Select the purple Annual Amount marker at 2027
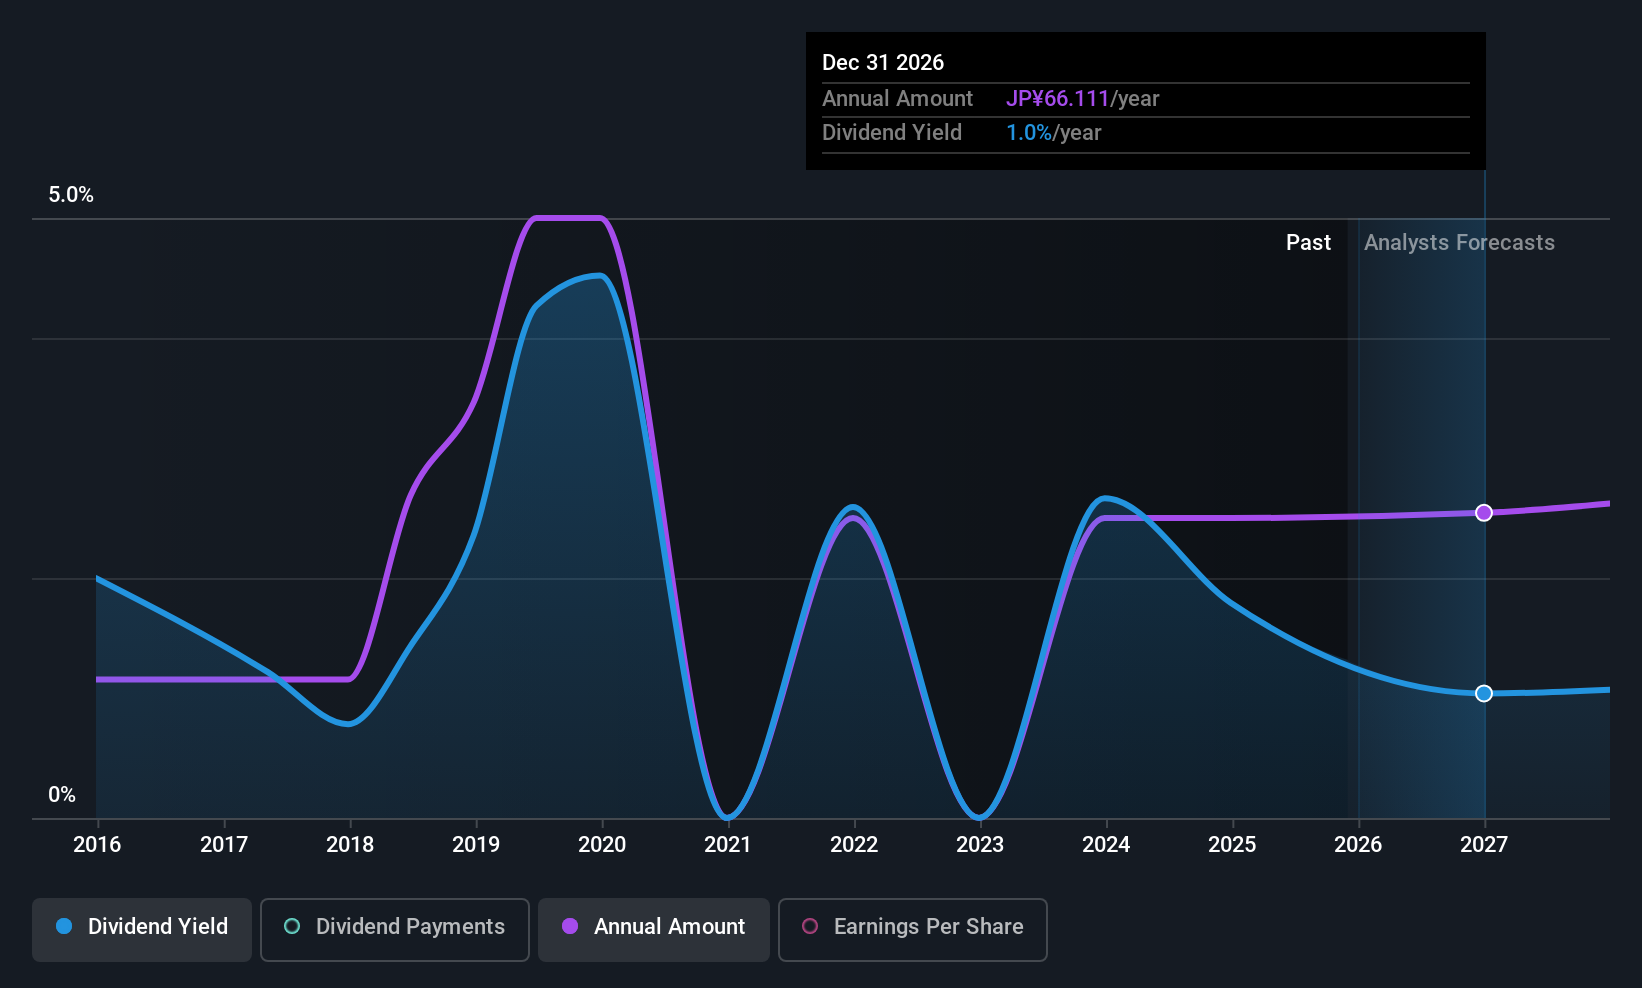Image resolution: width=1642 pixels, height=988 pixels. [x=1484, y=513]
